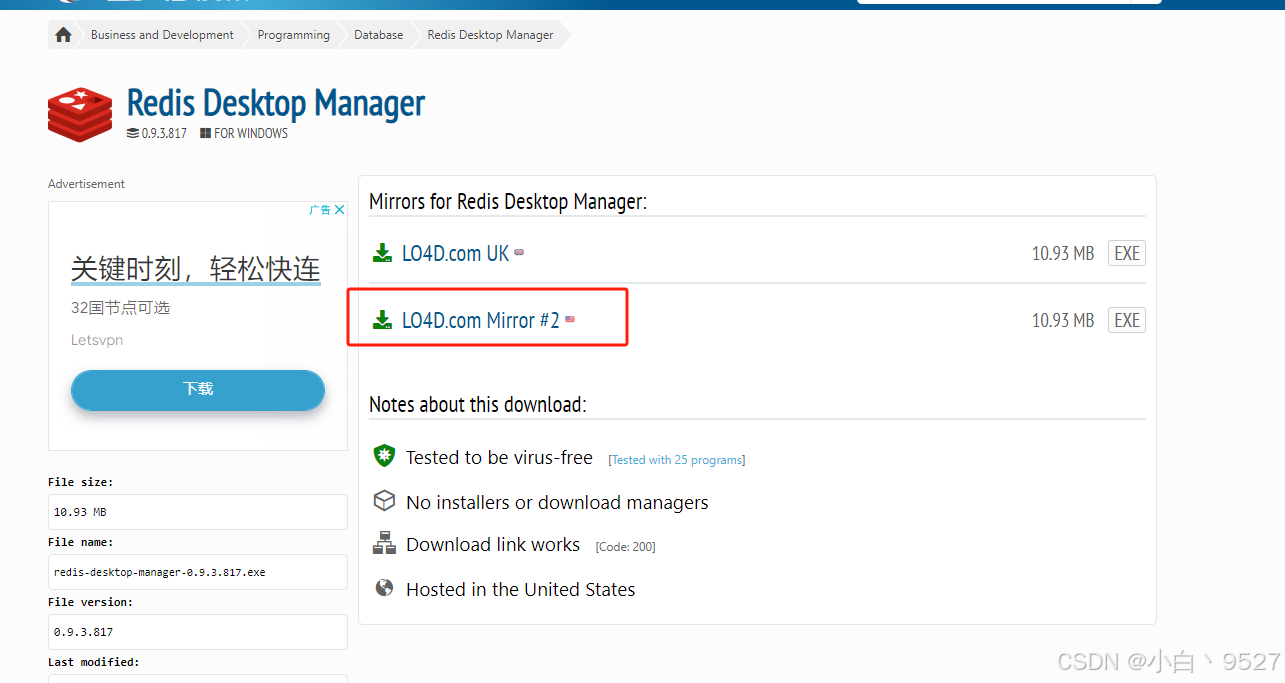
Task: Click 10.93 MB size on Mirror #2 row
Action: [1063, 321]
